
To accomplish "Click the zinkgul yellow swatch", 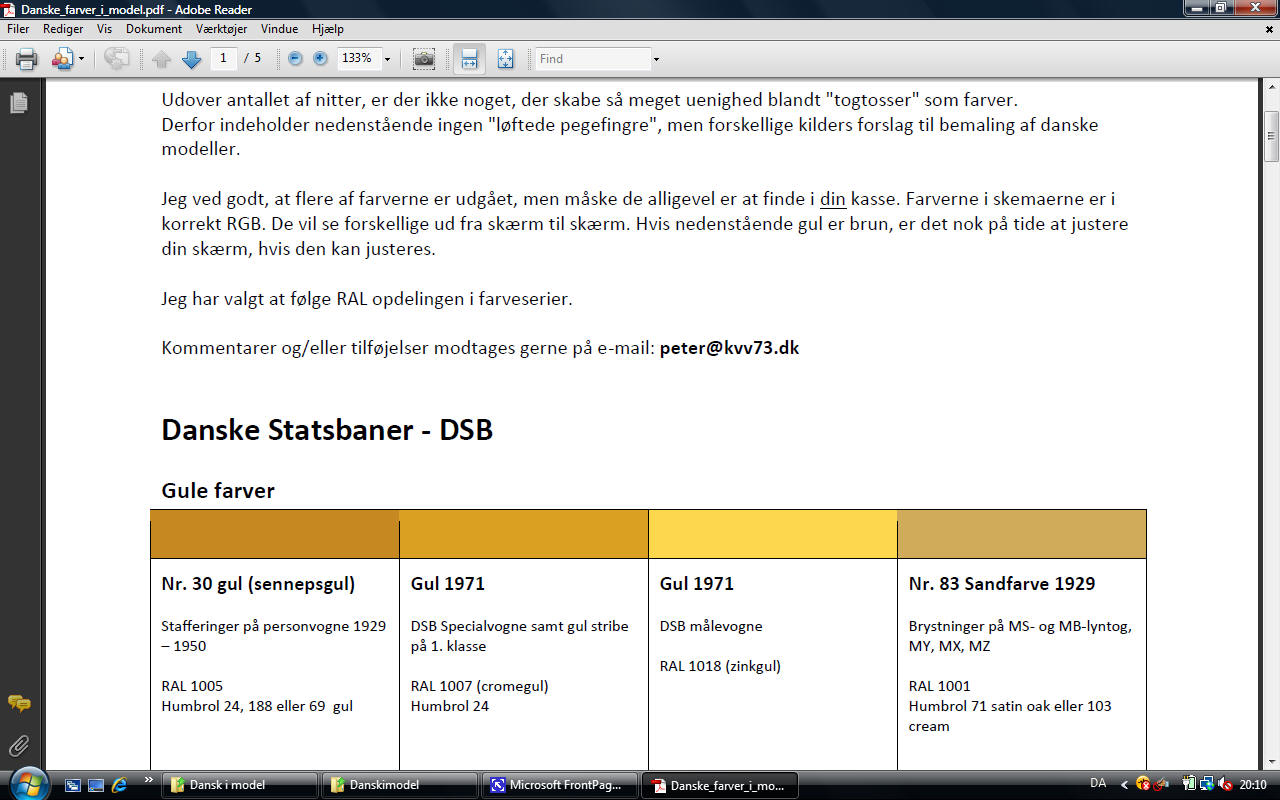I will tap(773, 534).
